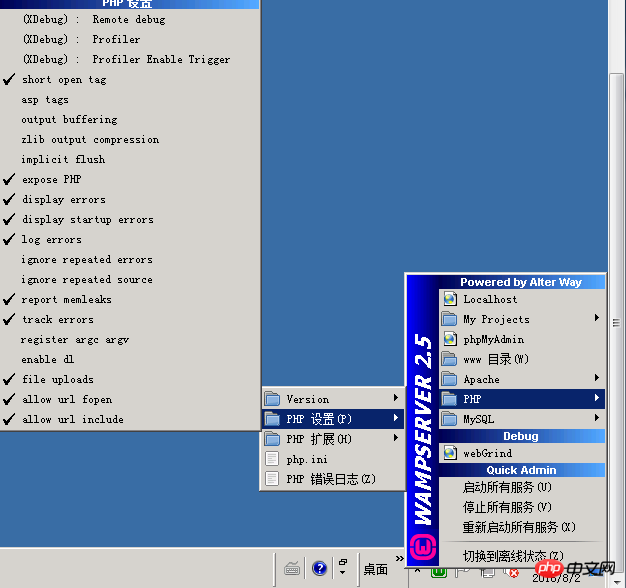Click the green WampServer tray icon
This screenshot has height=588, width=626.
[438, 572]
